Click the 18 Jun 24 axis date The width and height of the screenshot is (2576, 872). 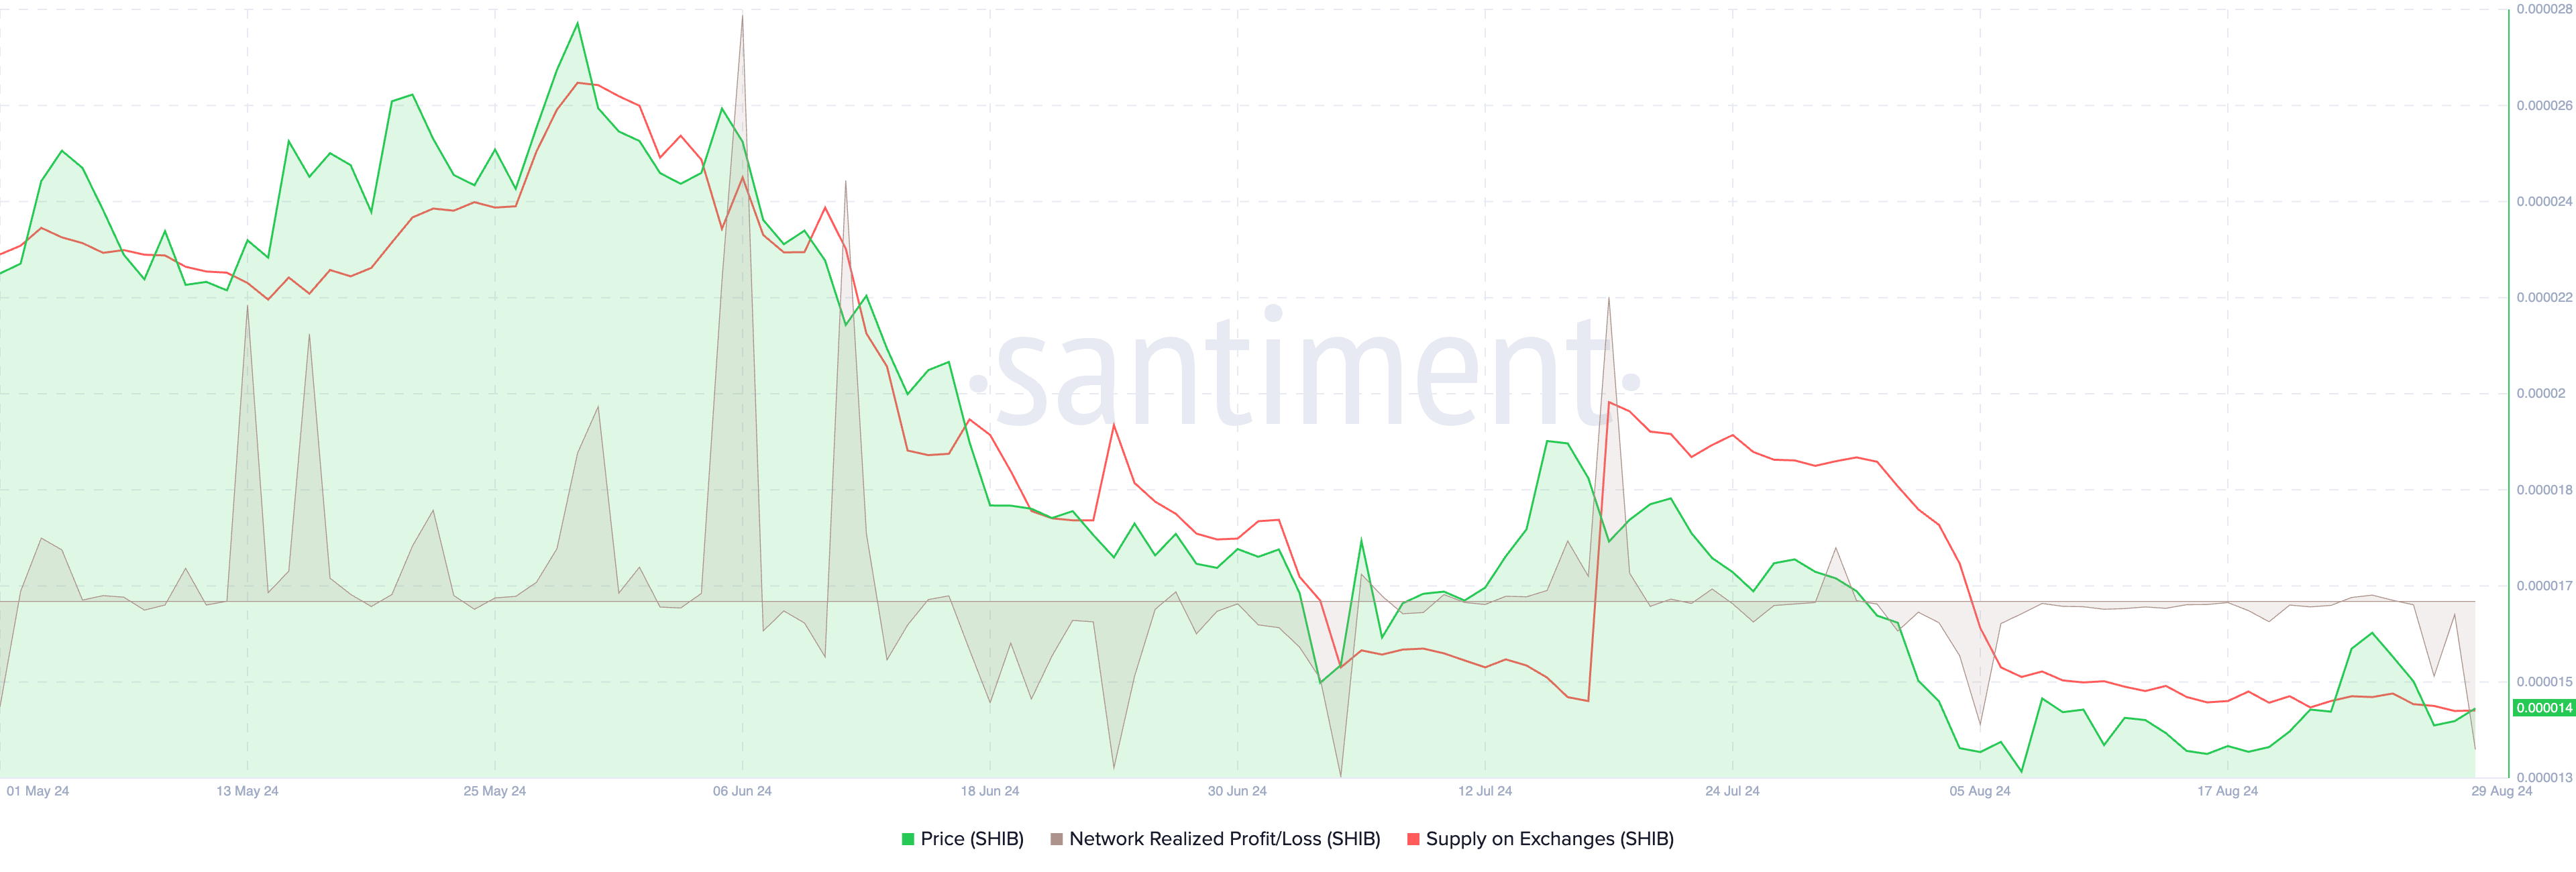tap(990, 791)
